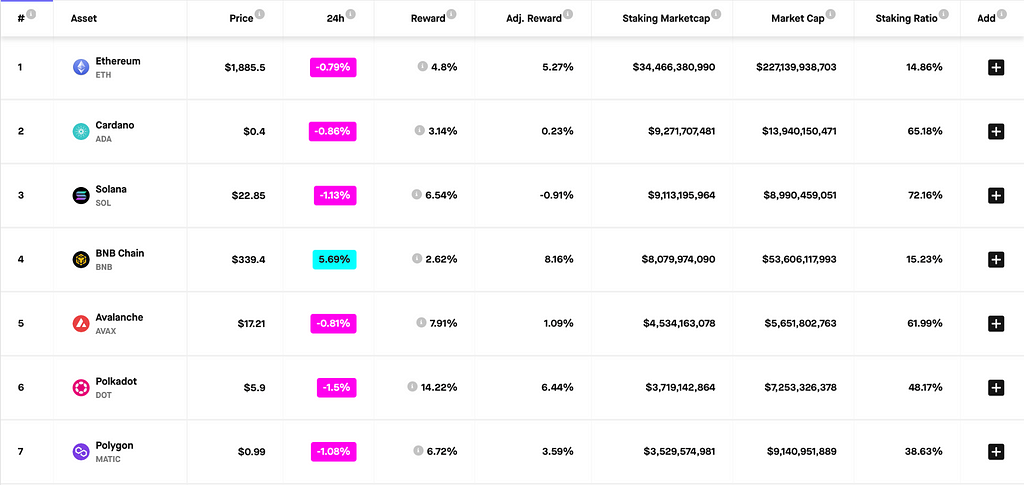Add Ethereum using its plus button

pos(995,67)
